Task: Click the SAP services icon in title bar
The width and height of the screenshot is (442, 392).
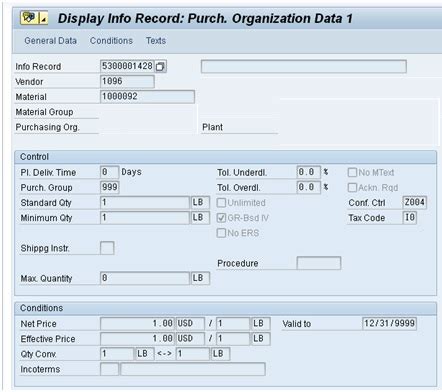Action: coord(29,17)
